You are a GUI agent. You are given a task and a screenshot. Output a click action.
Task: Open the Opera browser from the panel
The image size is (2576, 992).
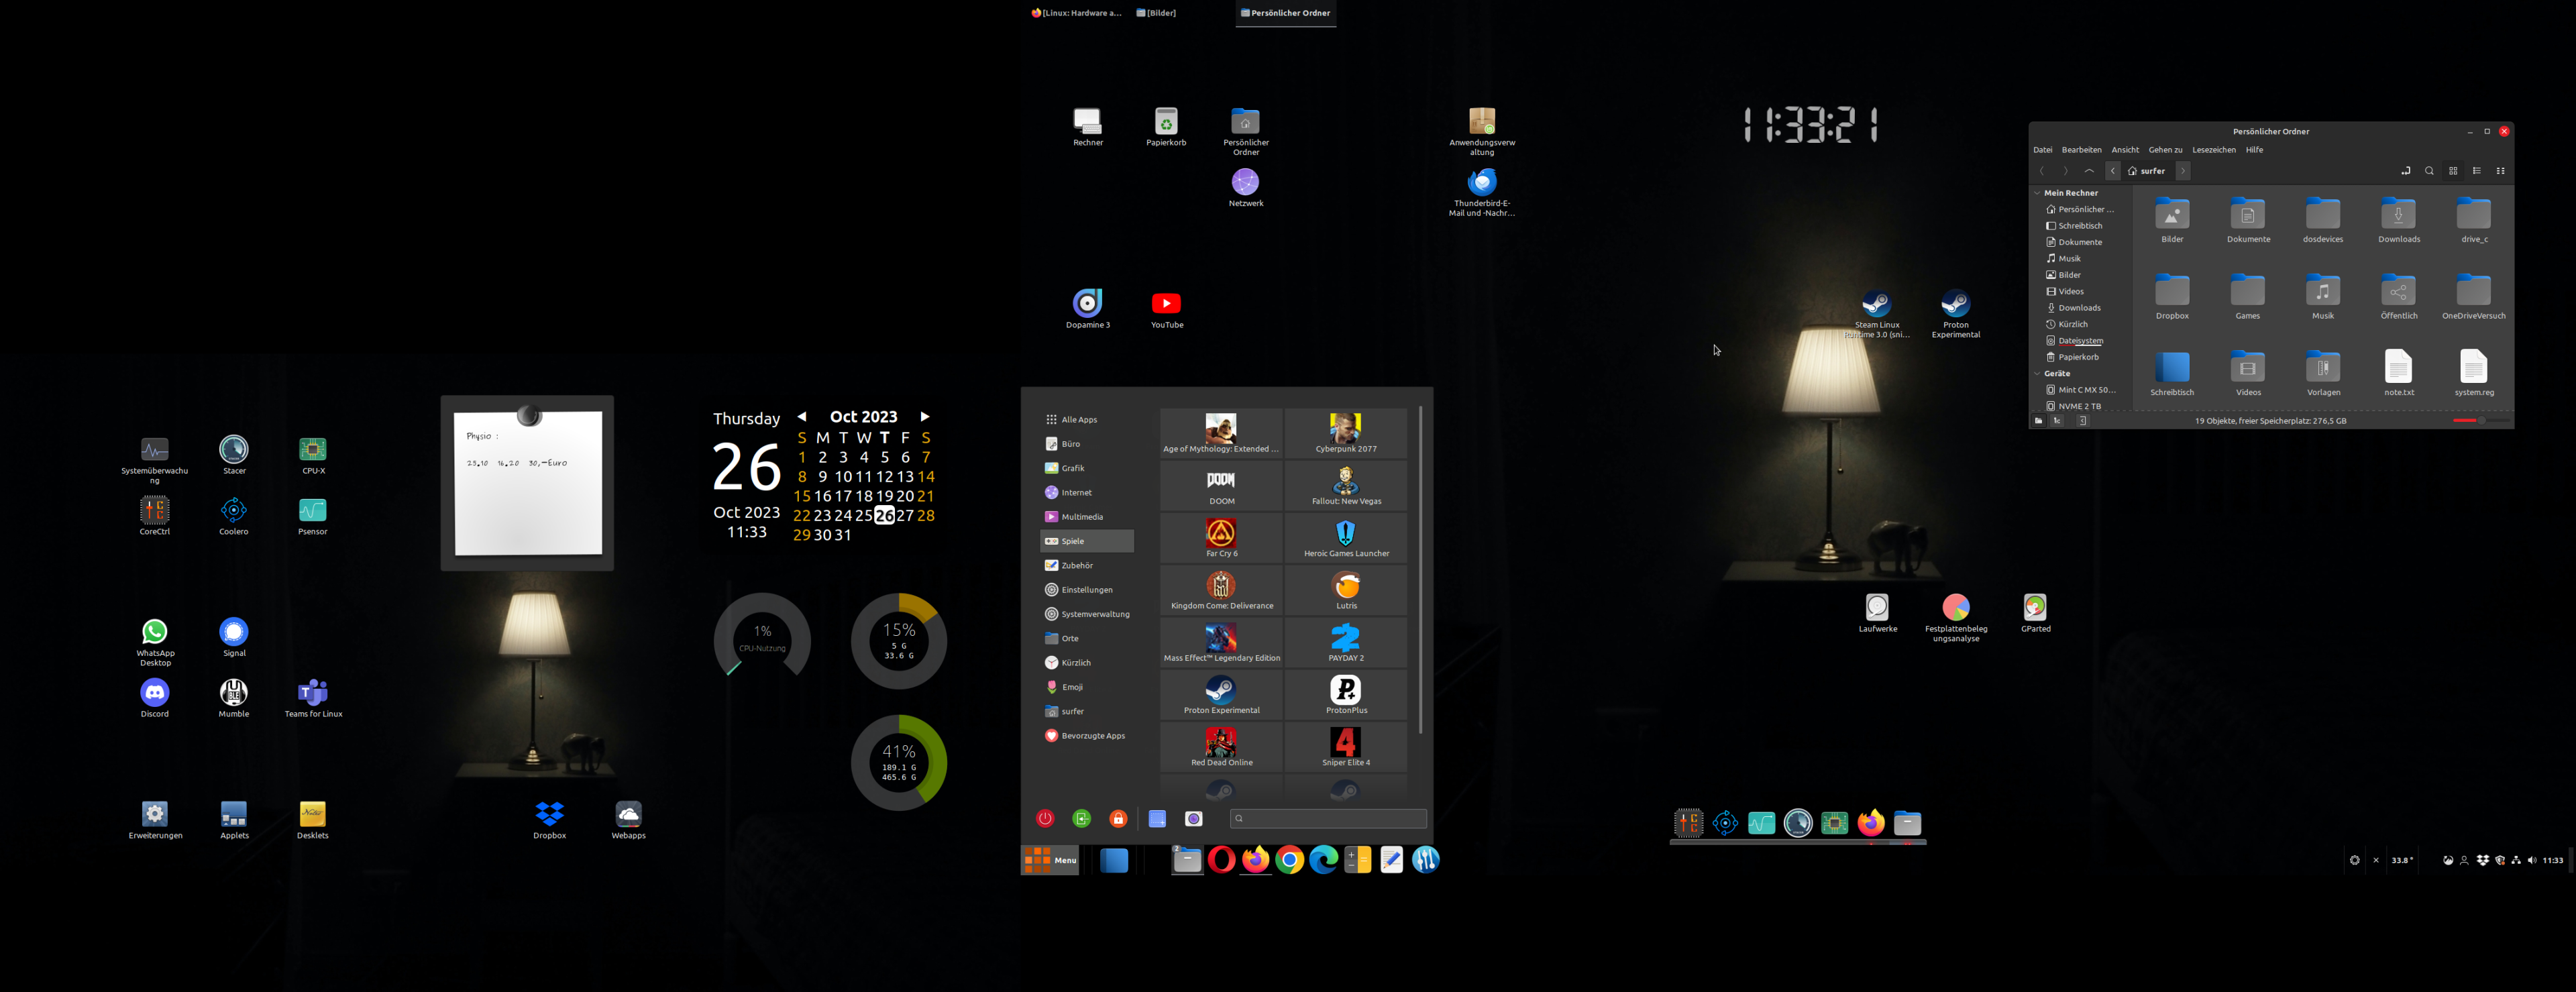1221,860
